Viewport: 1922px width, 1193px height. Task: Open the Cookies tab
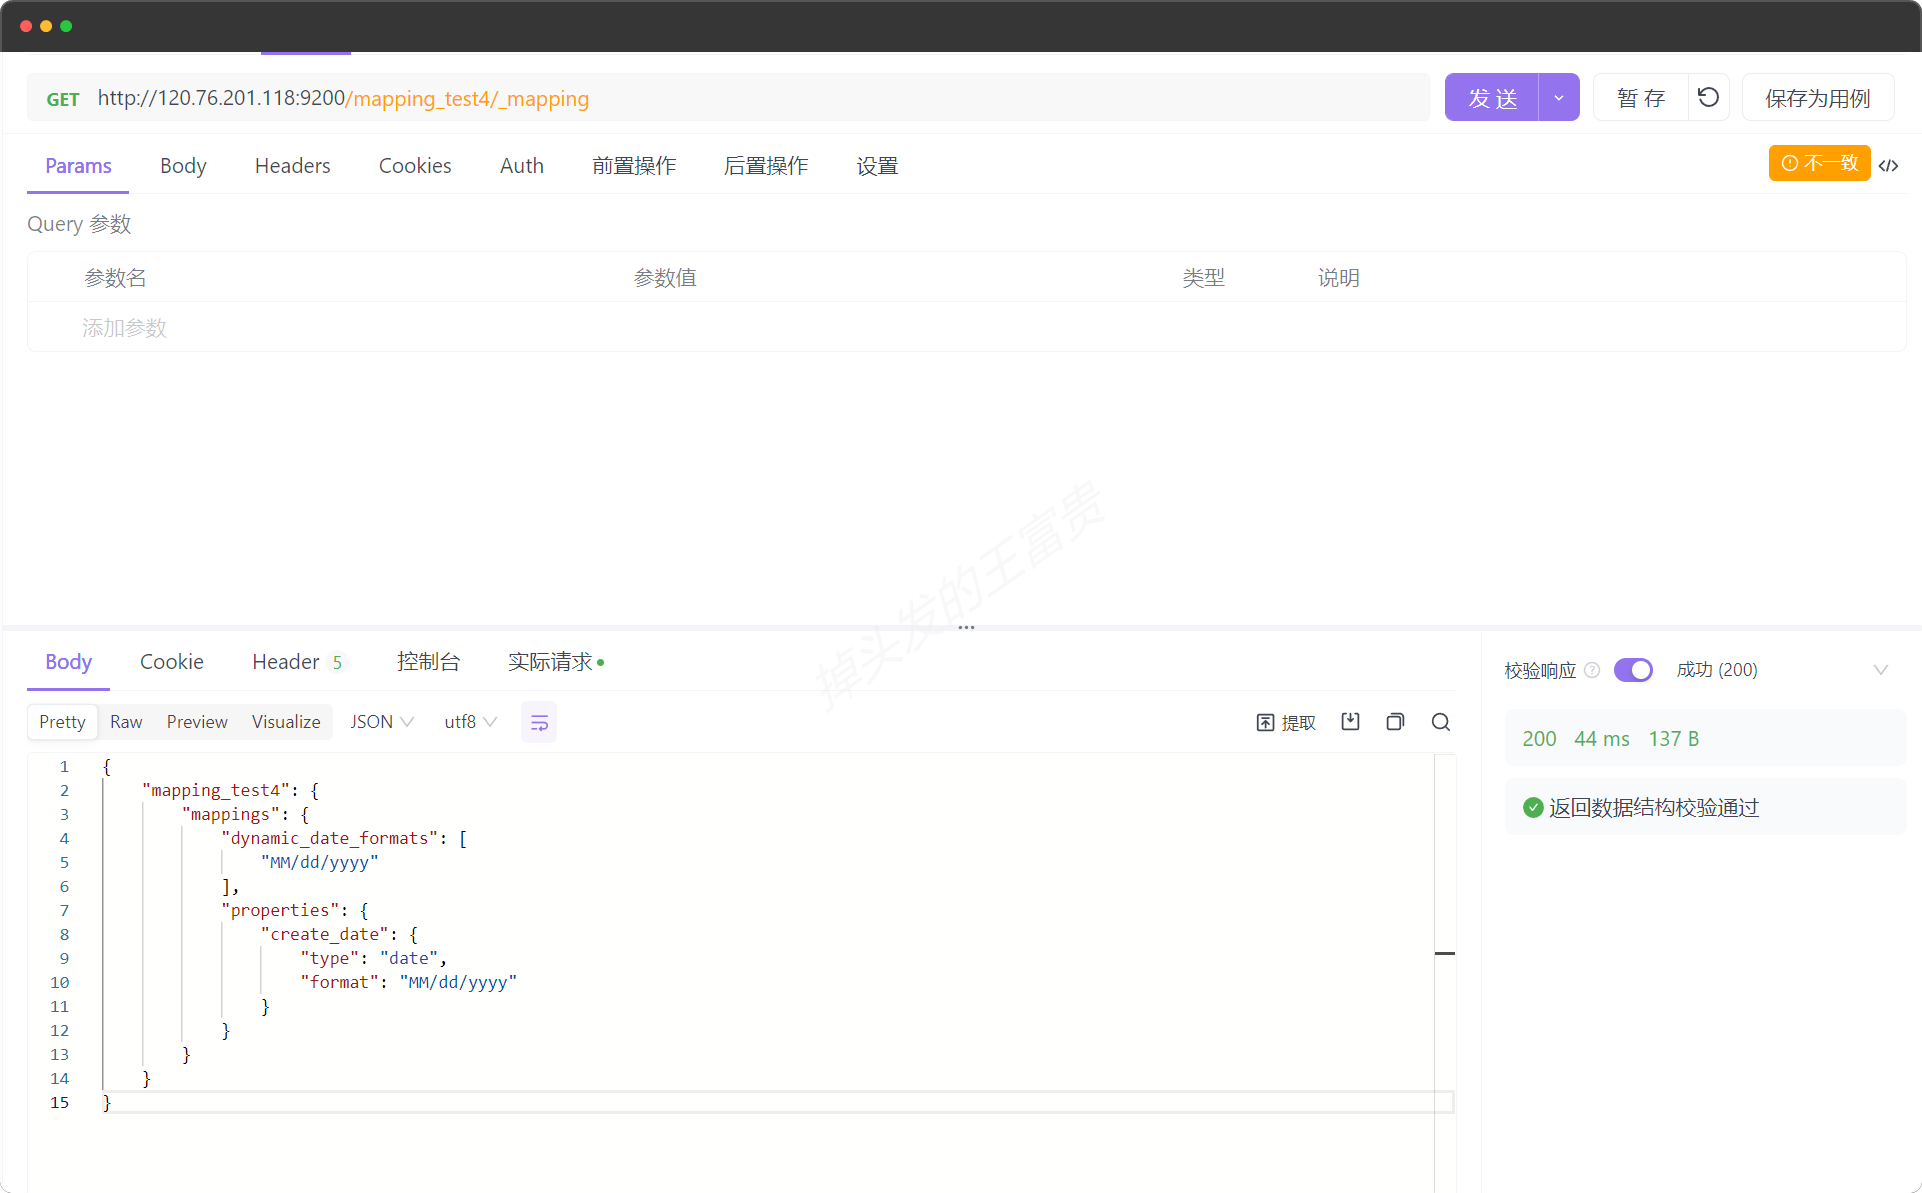[x=415, y=166]
